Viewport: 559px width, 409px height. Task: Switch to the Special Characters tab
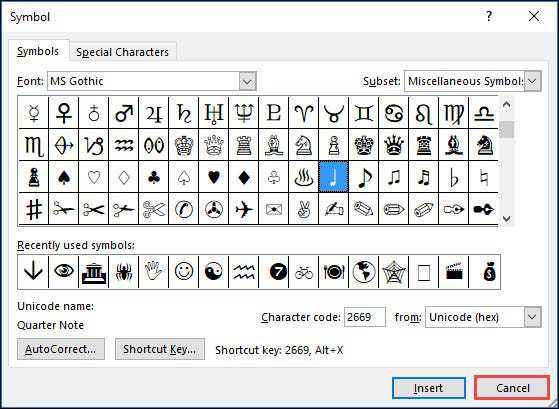[122, 52]
